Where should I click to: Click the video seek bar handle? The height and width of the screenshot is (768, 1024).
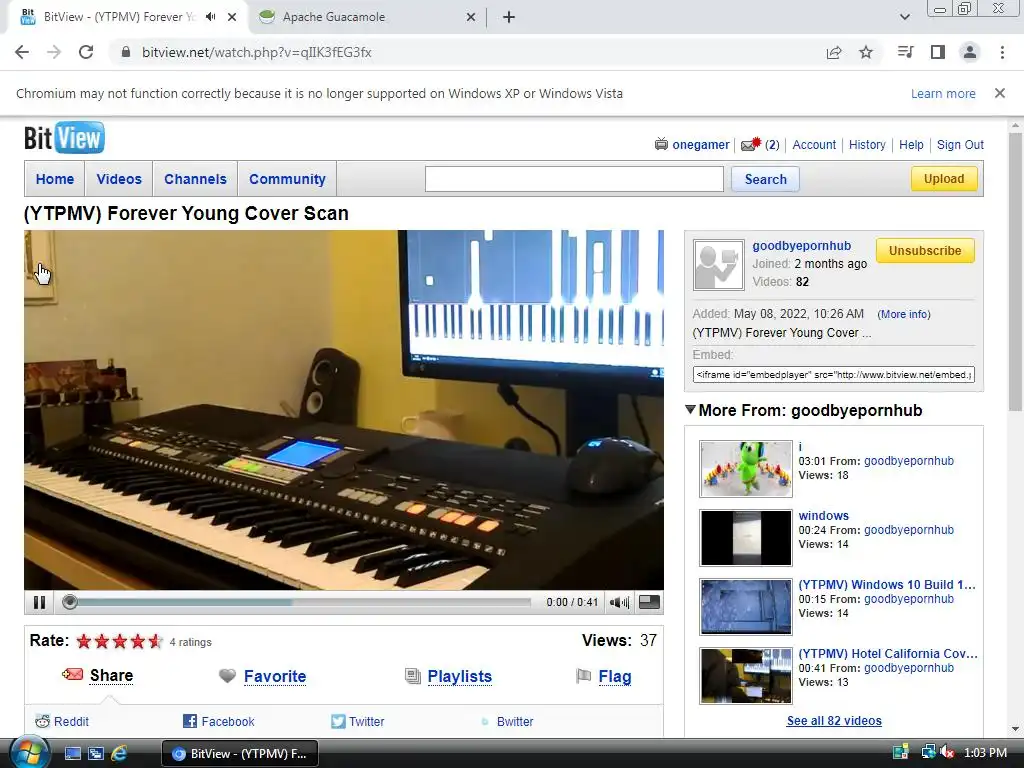coord(70,602)
